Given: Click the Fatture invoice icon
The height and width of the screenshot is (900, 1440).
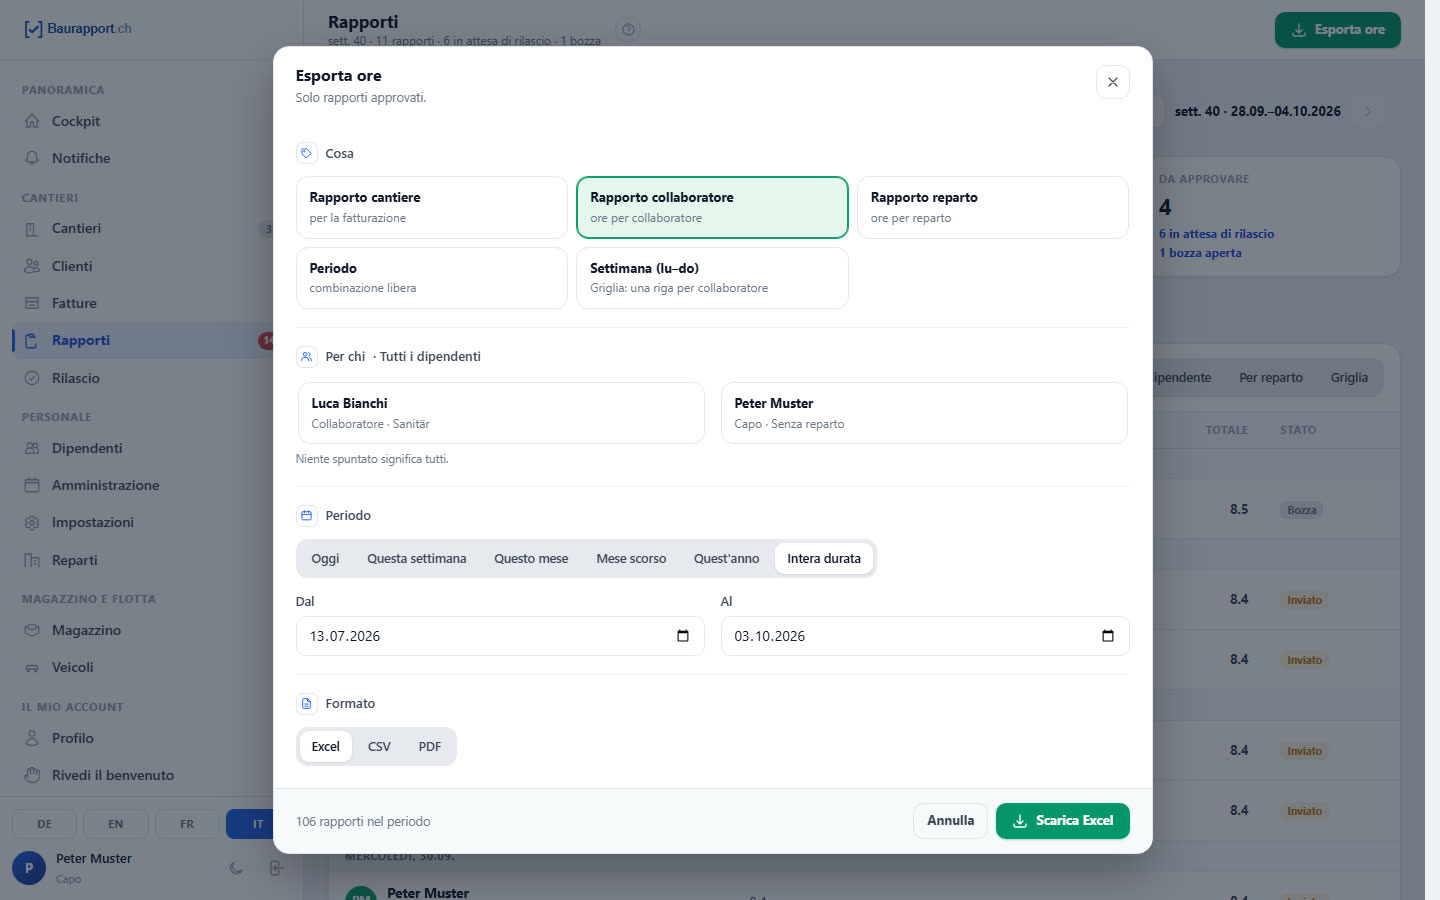Looking at the screenshot, I should [32, 303].
